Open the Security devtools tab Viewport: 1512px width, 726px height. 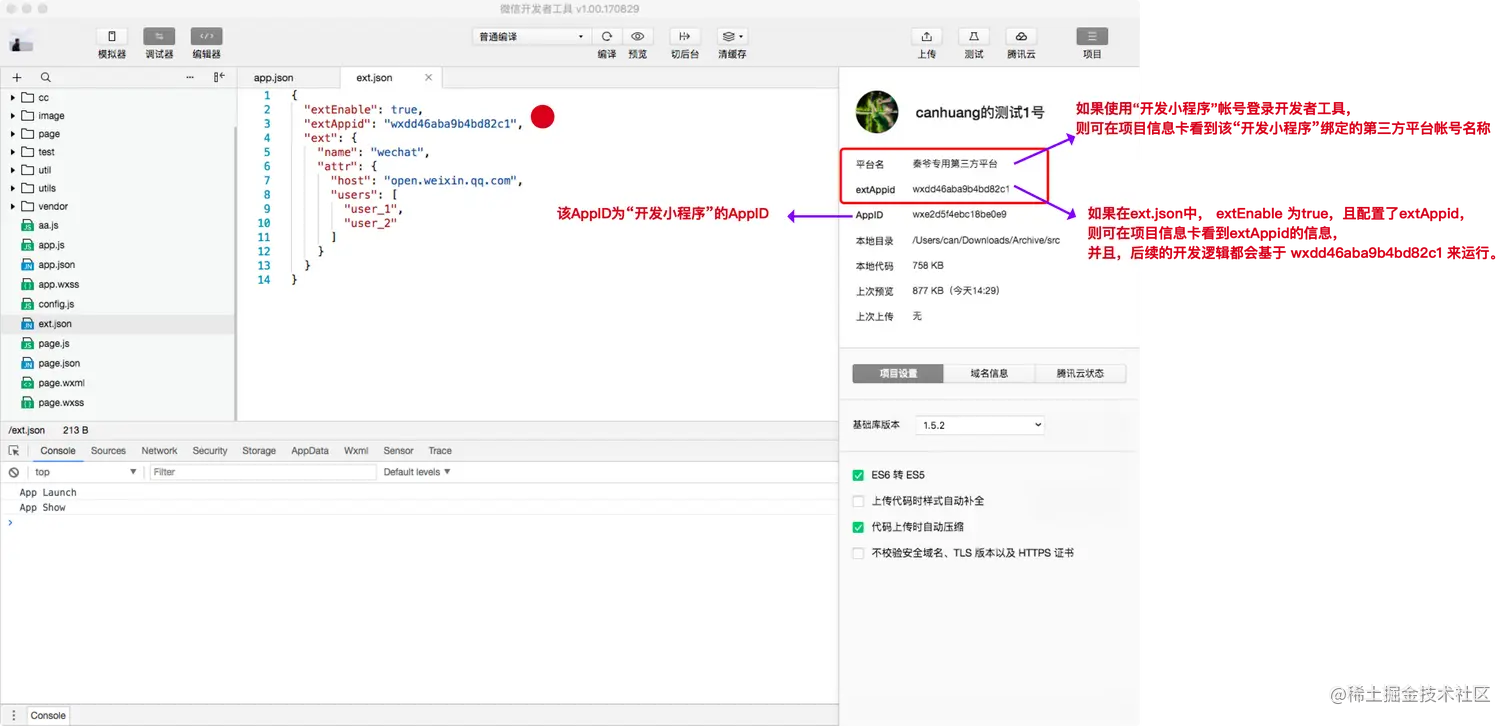[210, 451]
